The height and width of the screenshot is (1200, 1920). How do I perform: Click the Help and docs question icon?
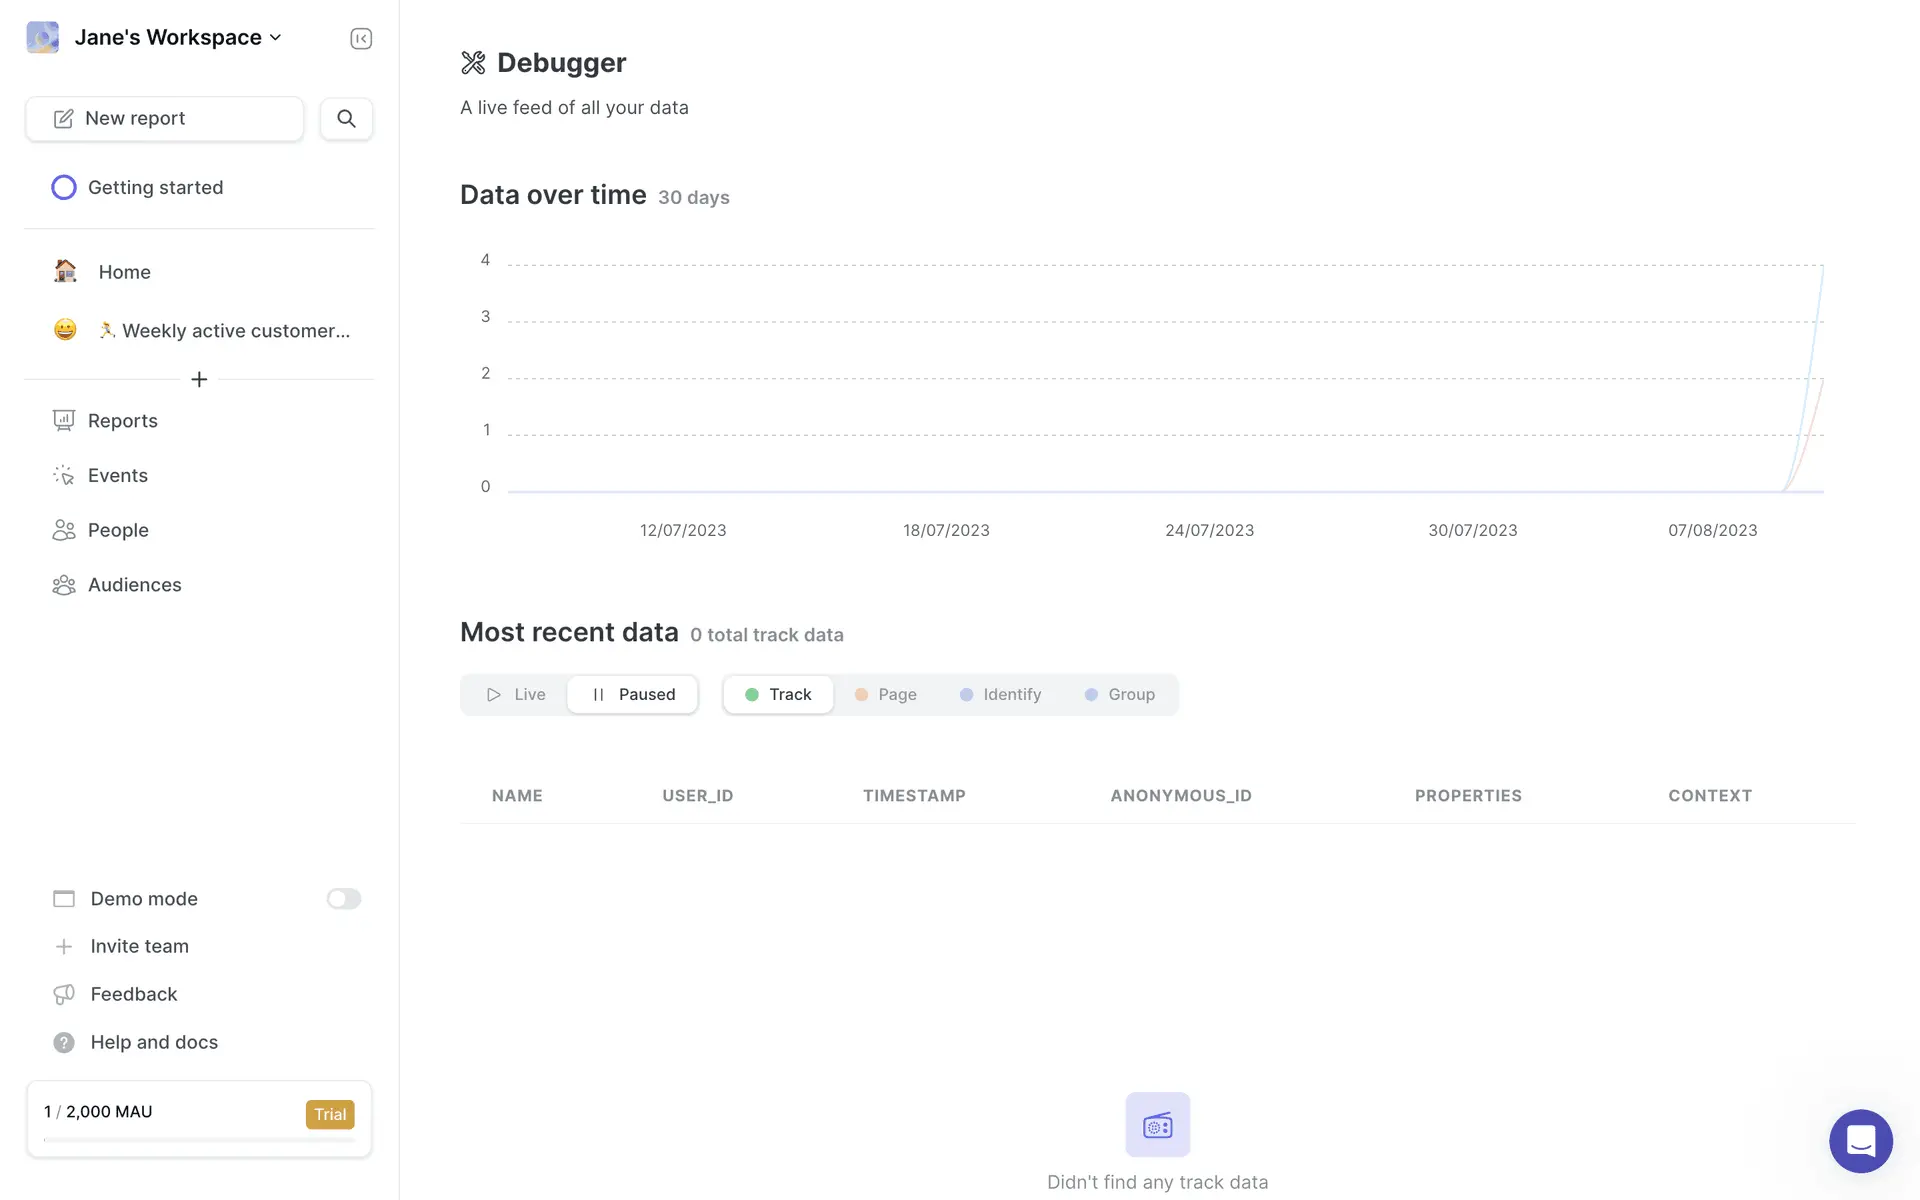64,1042
